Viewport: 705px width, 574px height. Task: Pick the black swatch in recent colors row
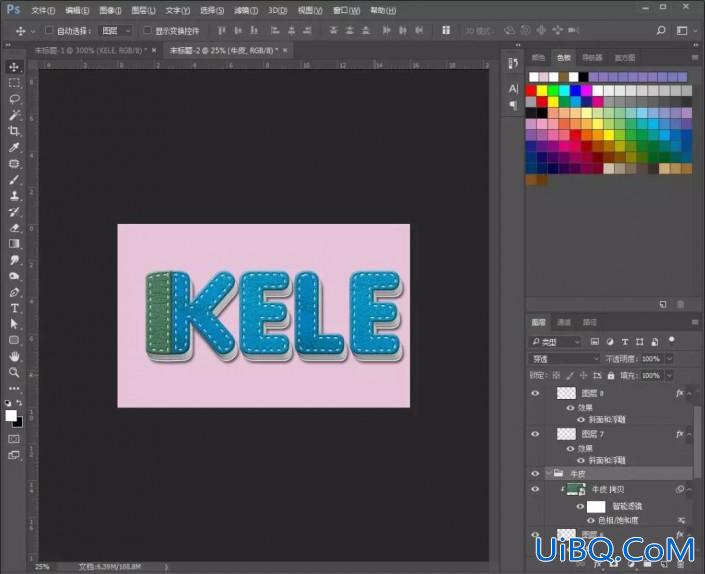pyautogui.click(x=584, y=77)
